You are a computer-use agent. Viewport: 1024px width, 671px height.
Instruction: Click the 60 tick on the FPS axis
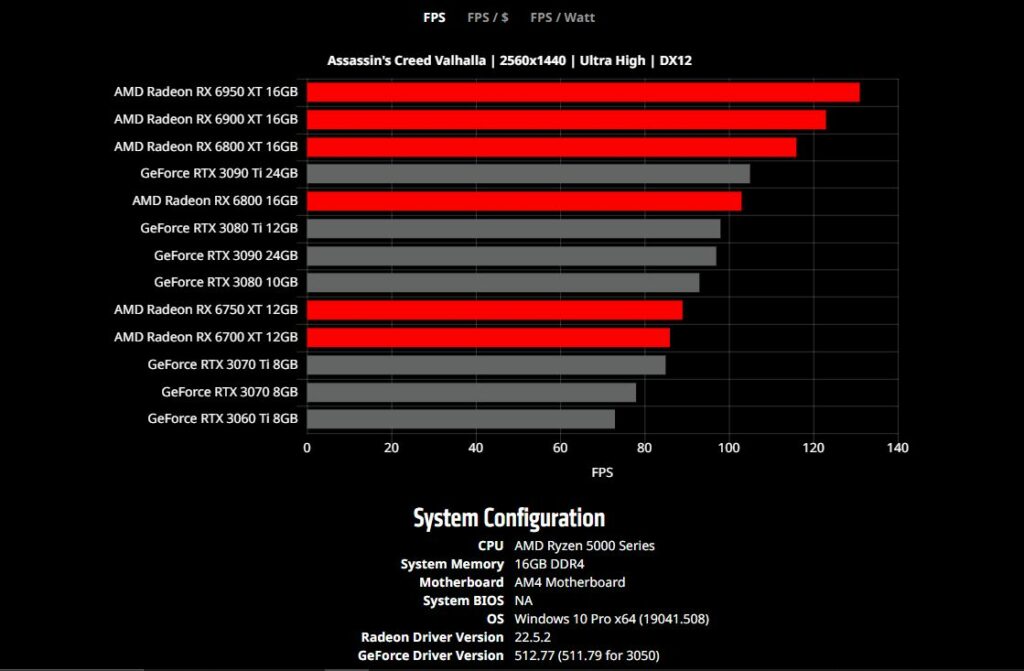(560, 448)
